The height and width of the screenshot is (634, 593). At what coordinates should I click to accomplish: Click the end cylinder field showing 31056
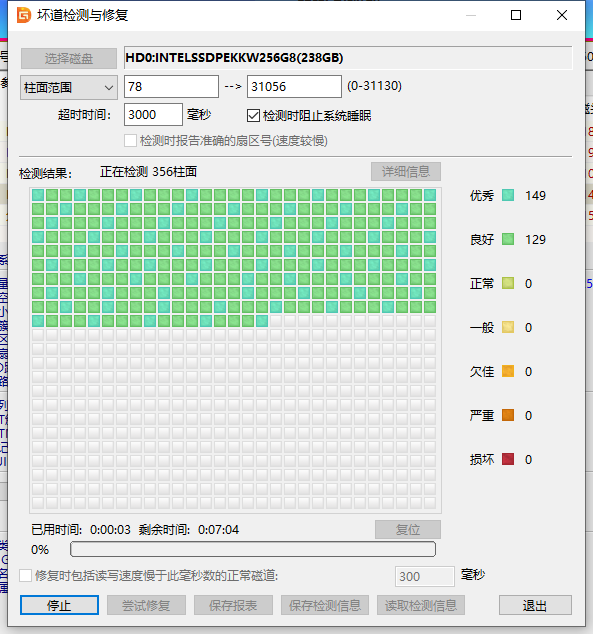click(x=294, y=87)
